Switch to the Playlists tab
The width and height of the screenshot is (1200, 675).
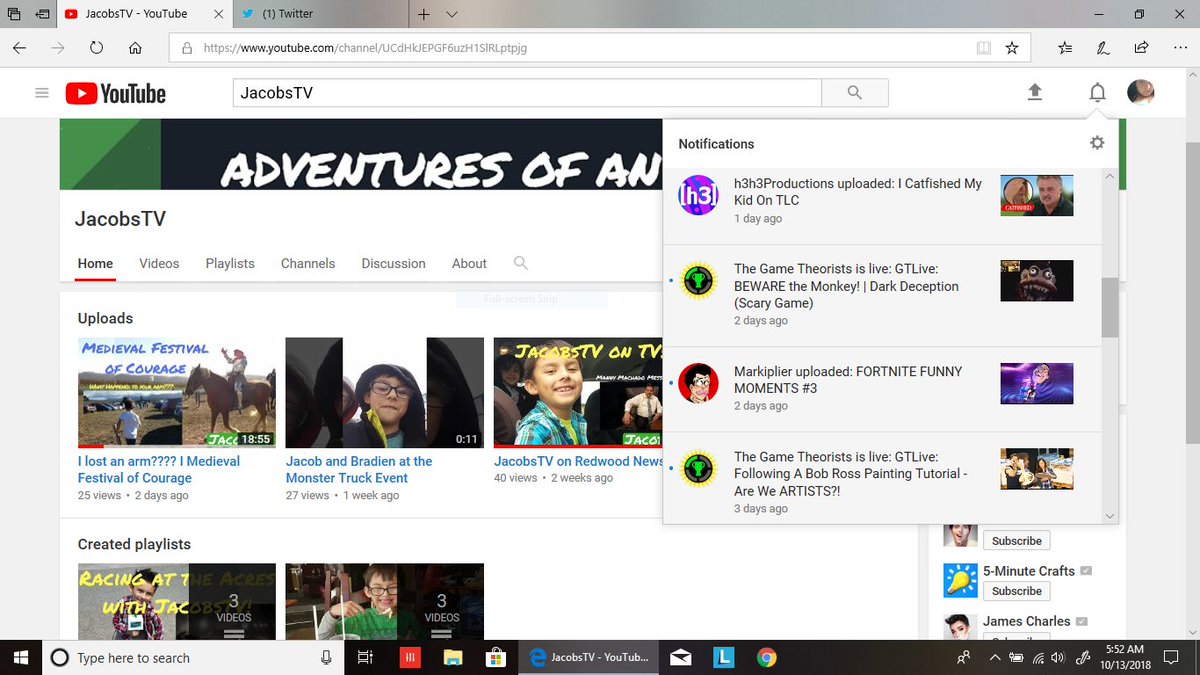point(230,263)
